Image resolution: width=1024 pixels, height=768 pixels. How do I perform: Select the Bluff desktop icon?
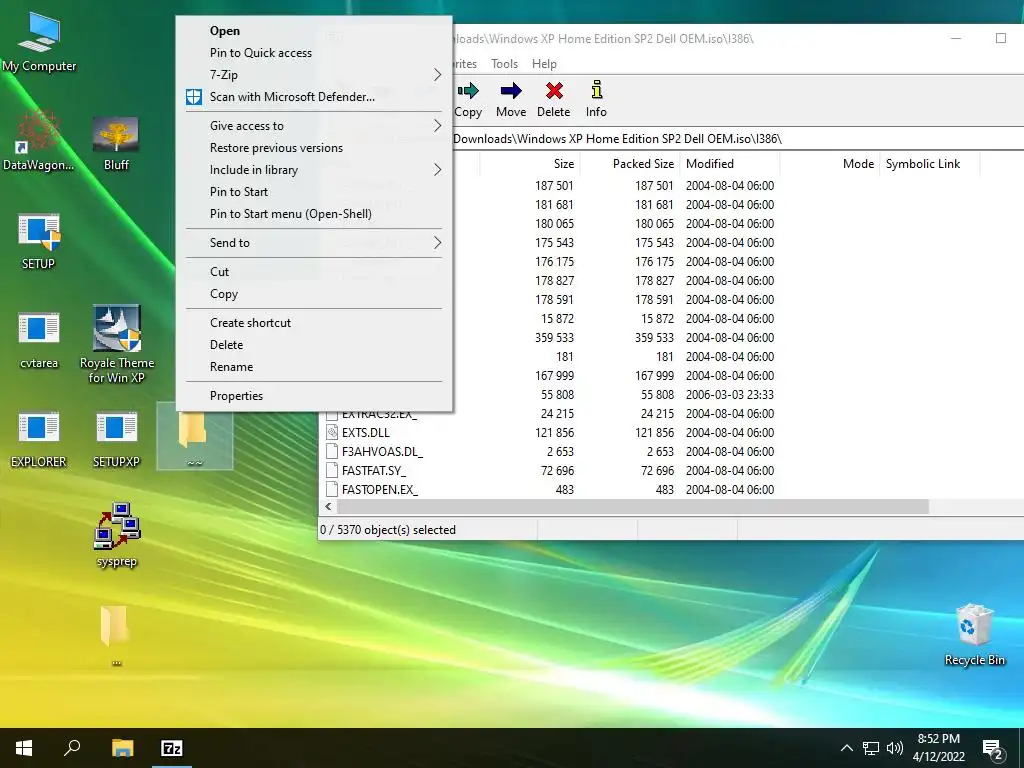(116, 144)
